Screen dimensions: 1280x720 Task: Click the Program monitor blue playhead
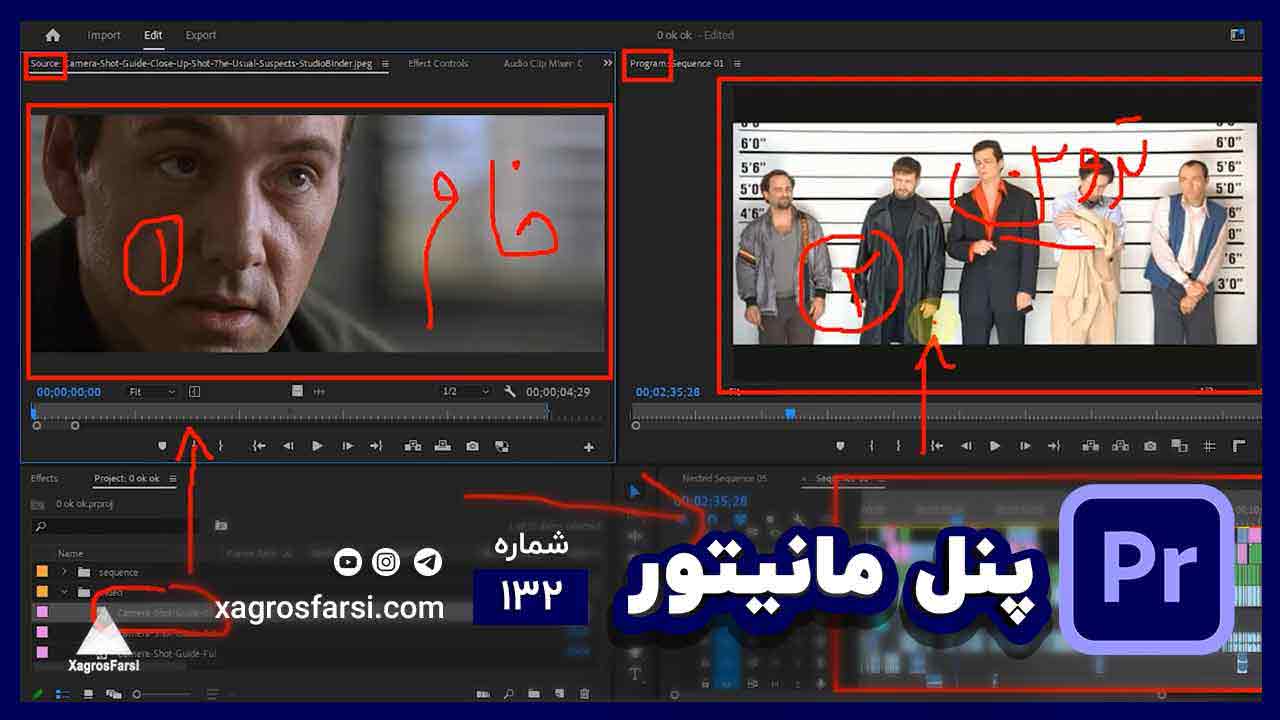(x=790, y=412)
